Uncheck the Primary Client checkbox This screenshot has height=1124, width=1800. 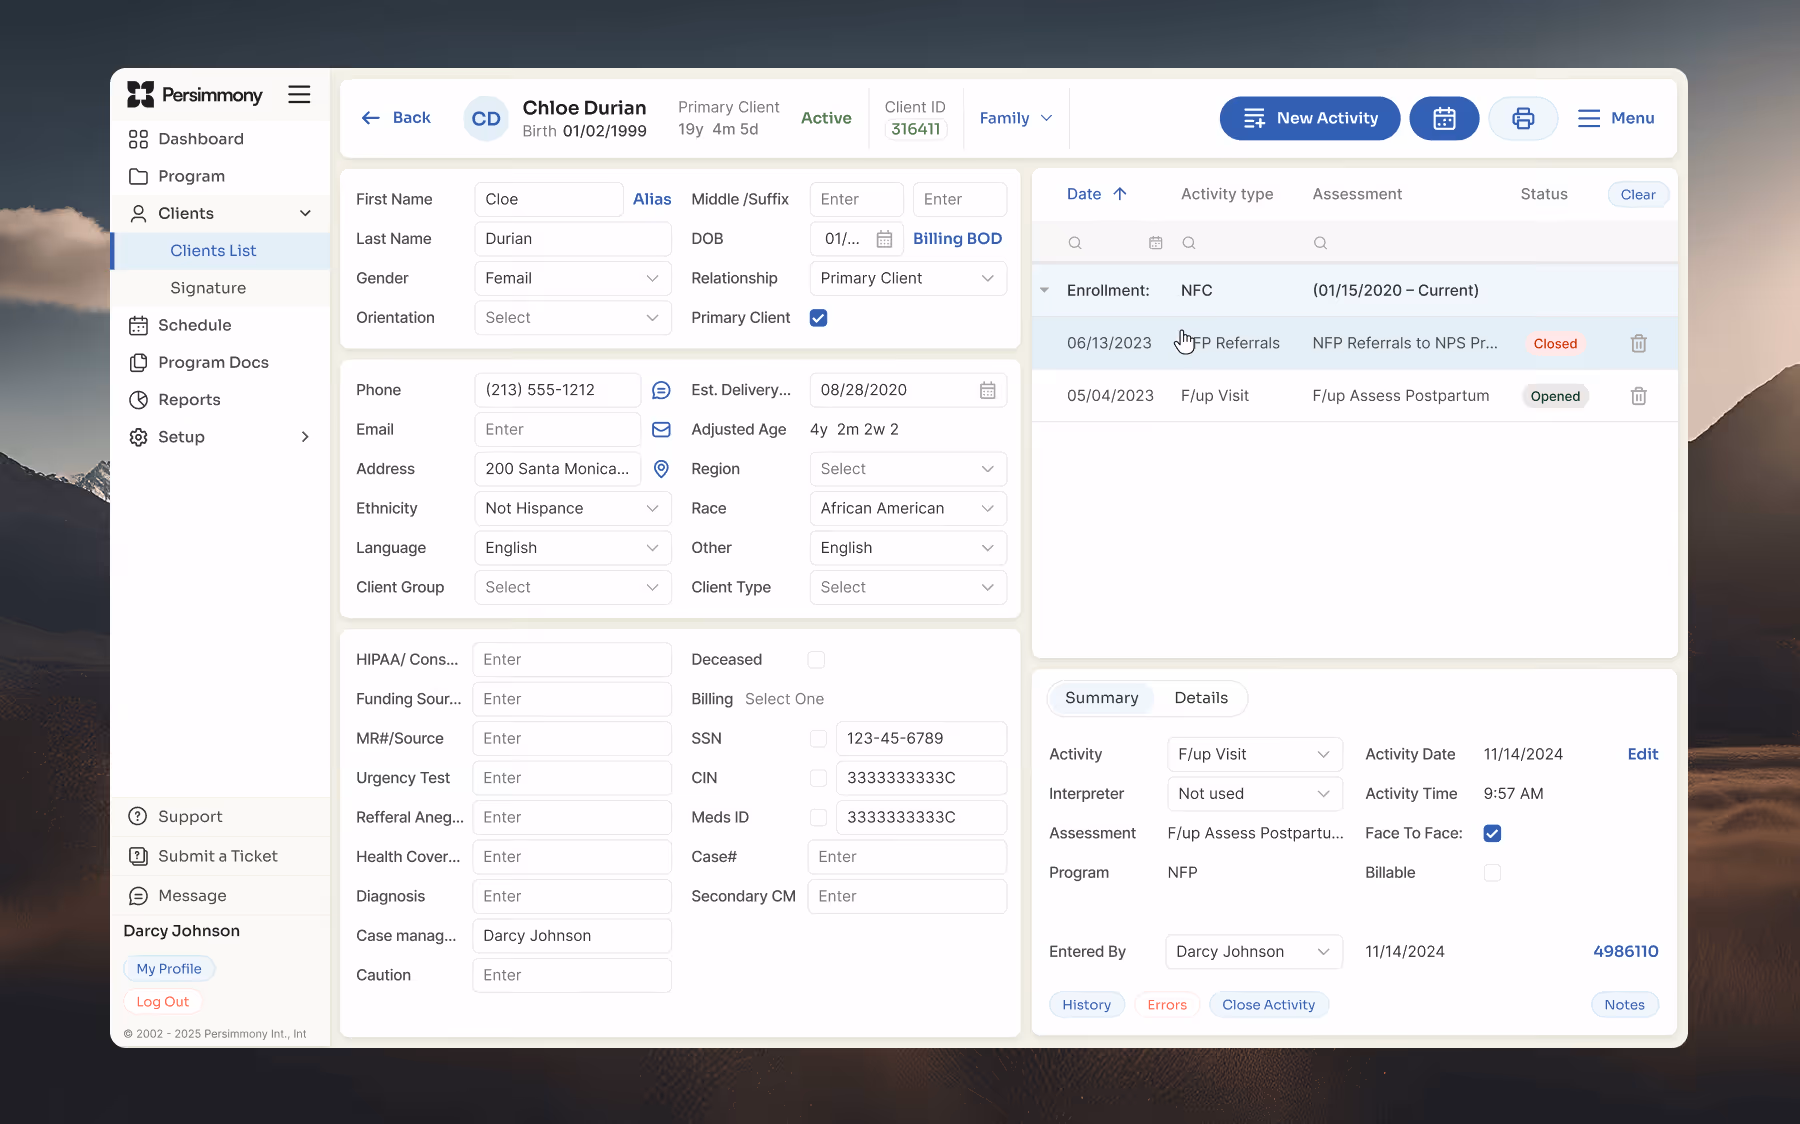(818, 318)
